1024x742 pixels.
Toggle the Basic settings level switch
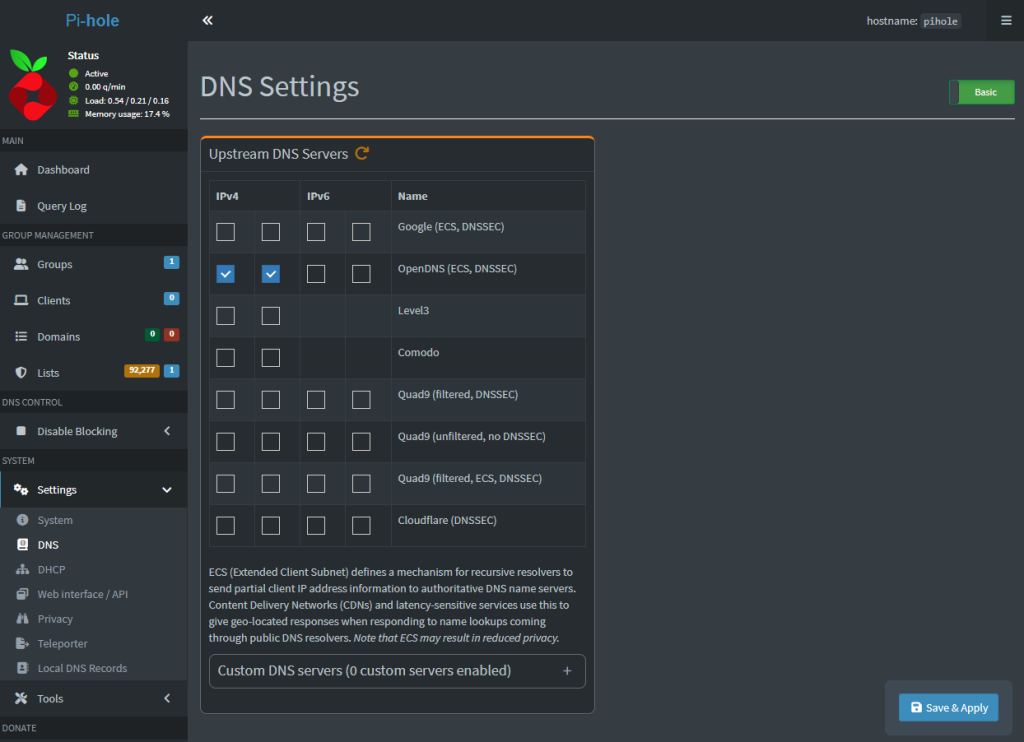pos(982,92)
